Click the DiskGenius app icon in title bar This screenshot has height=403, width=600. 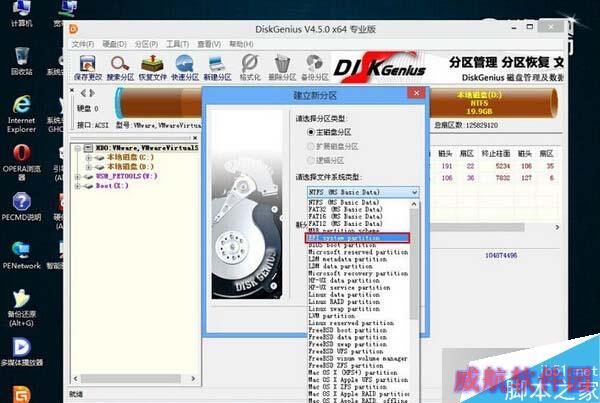coord(73,29)
